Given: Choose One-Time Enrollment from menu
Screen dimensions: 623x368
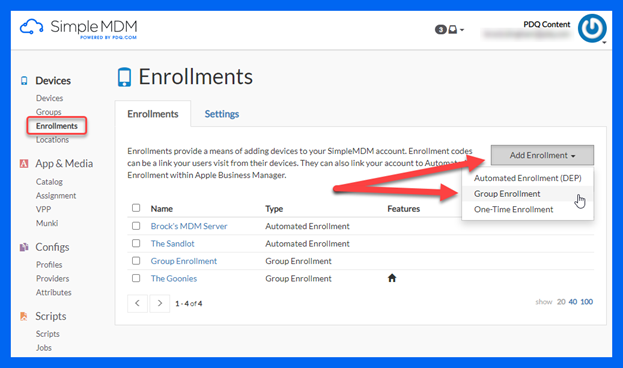Looking at the screenshot, I should pyautogui.click(x=528, y=209).
